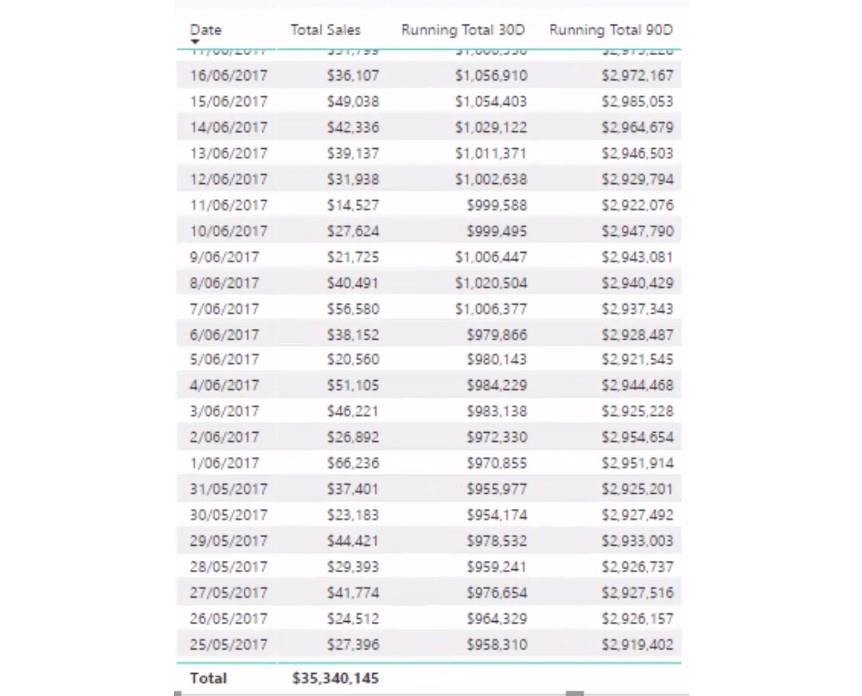862x696 pixels.
Task: Click the $1,020,504 Running Total 30D cell
Action: point(491,283)
